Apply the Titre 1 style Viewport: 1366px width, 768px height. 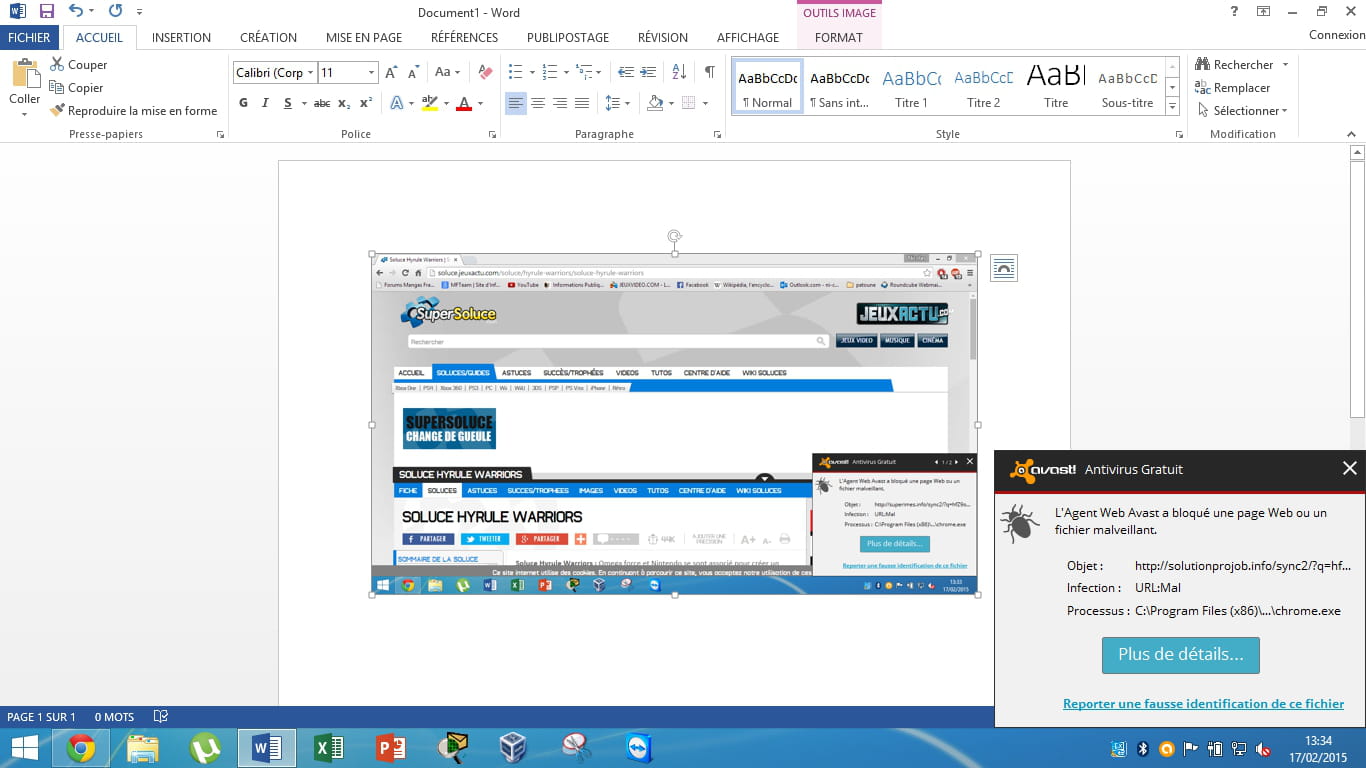[x=911, y=88]
